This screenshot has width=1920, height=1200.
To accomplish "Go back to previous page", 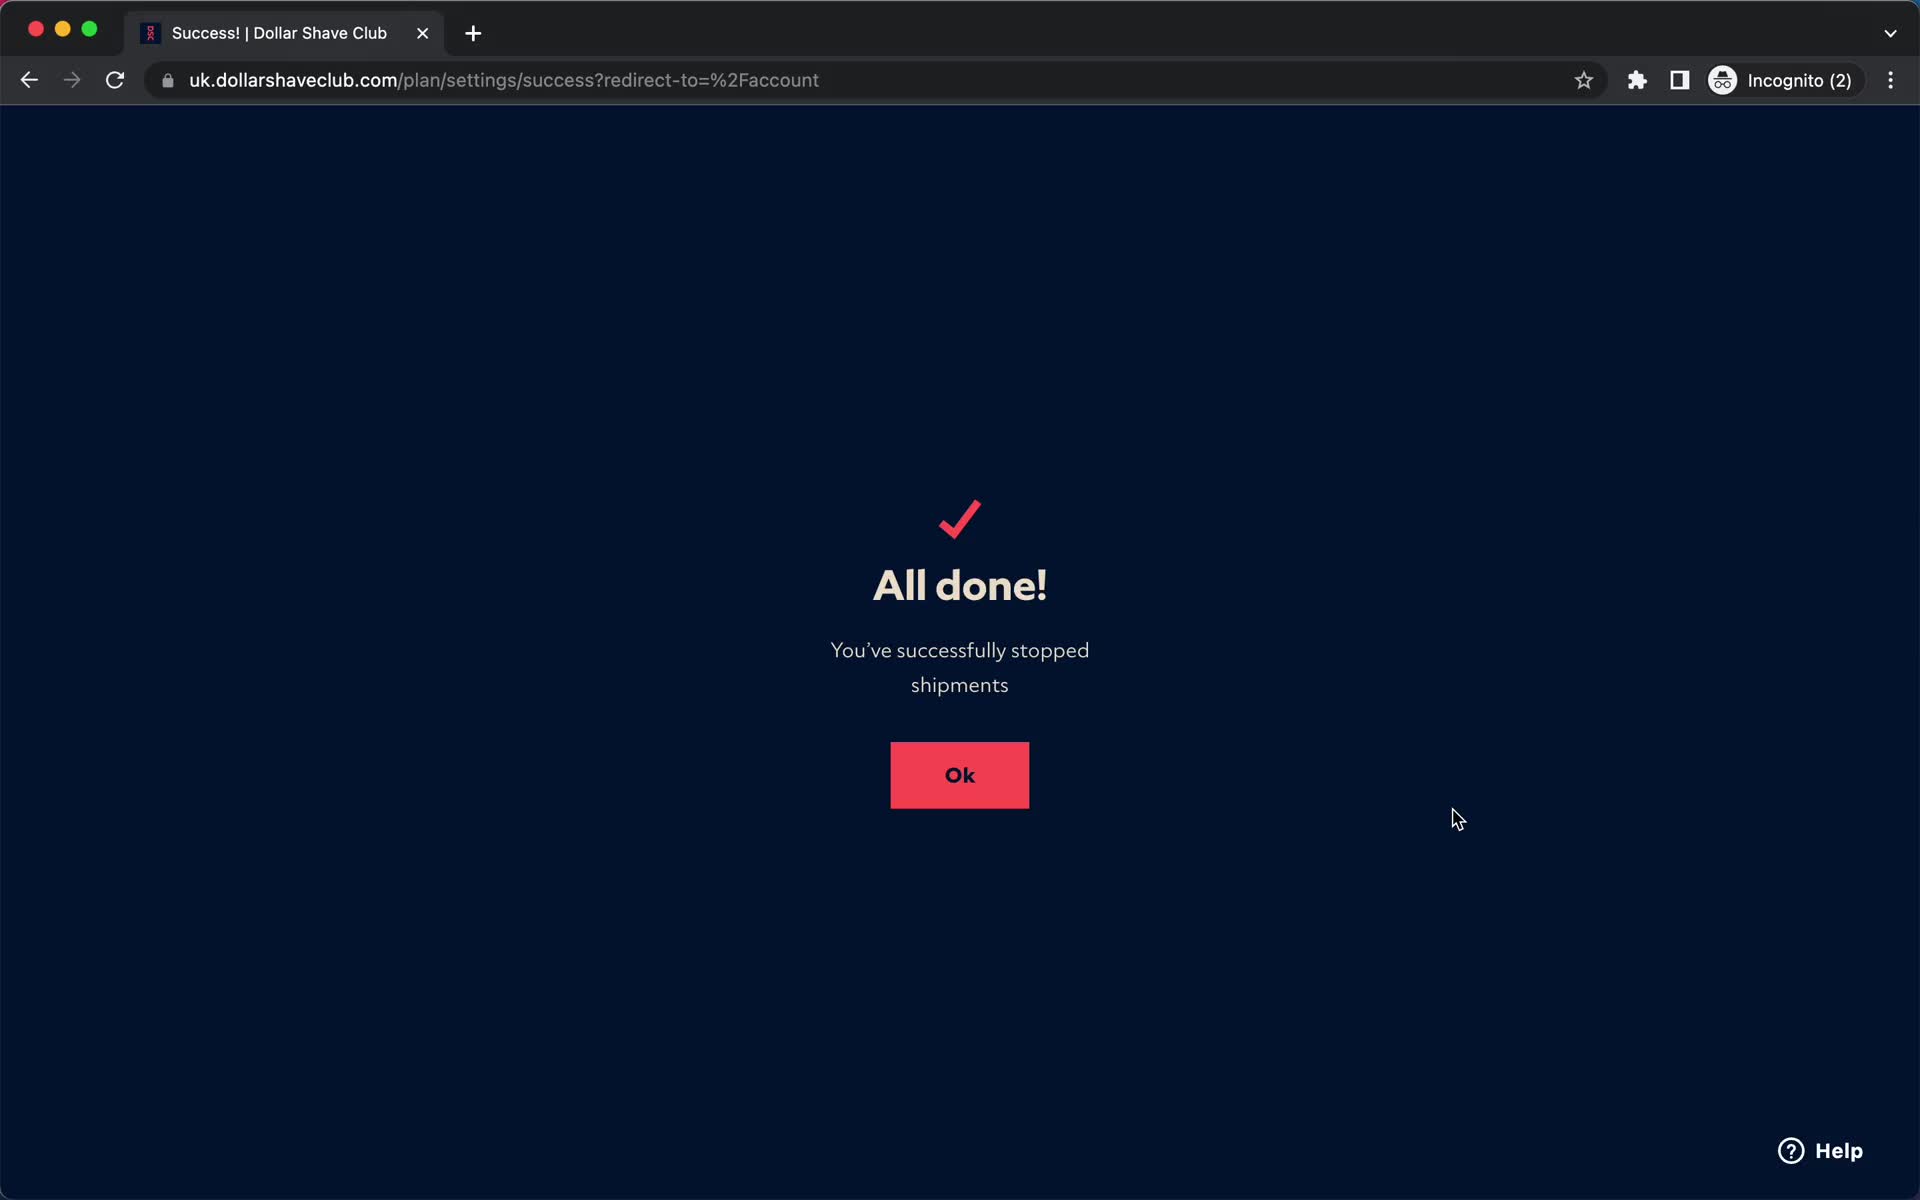I will [x=29, y=80].
